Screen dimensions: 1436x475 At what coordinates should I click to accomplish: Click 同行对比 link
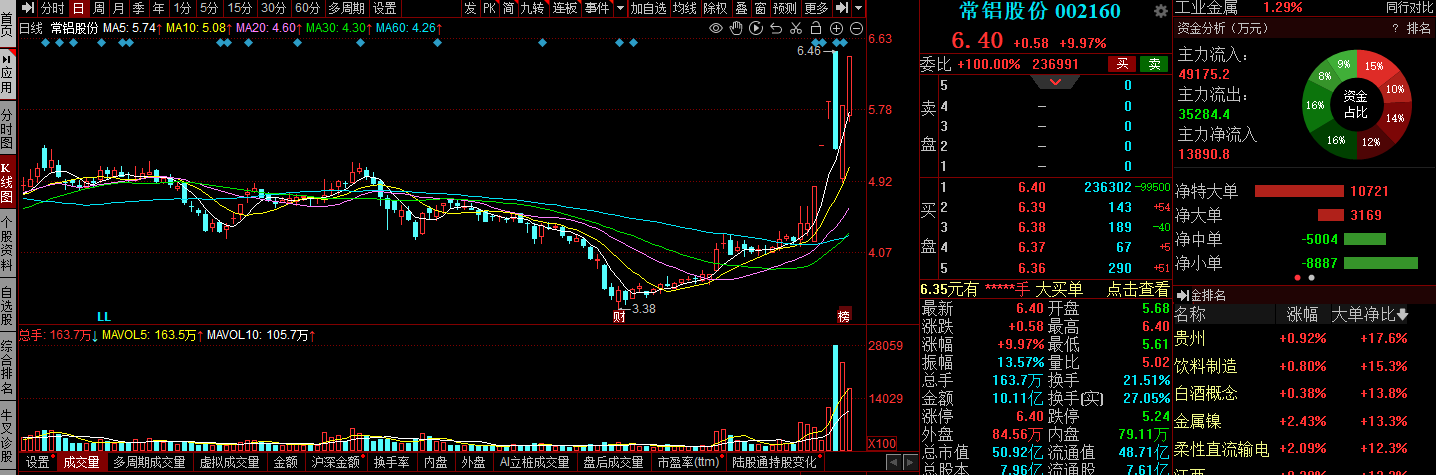point(1410,7)
